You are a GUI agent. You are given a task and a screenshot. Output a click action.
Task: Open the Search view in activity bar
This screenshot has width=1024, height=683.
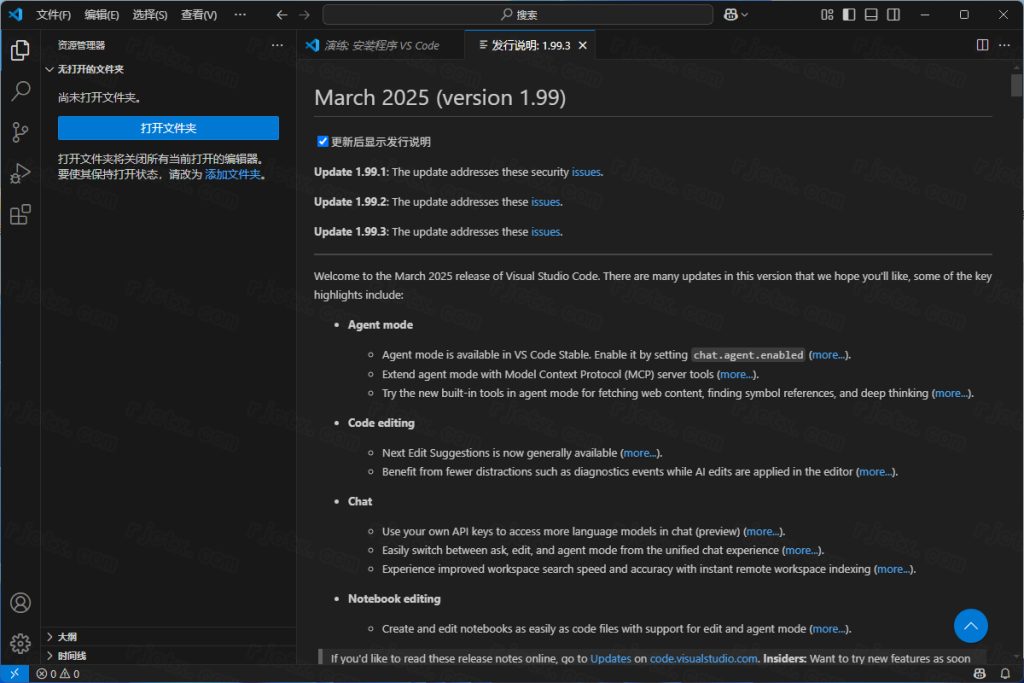coord(20,91)
